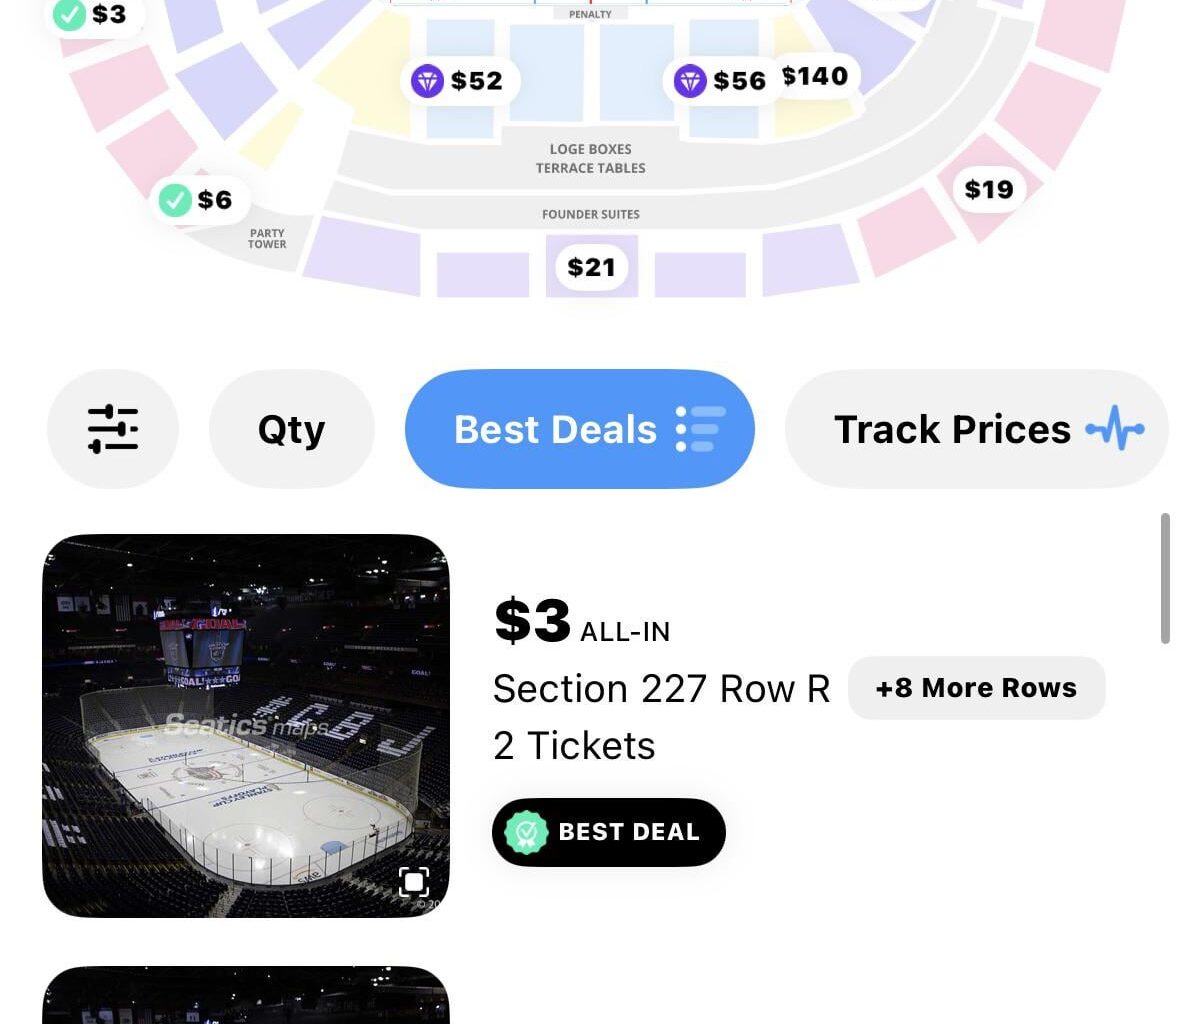1179x1024 pixels.
Task: Click the second listing's seat view thumbnail
Action: (x=246, y=997)
